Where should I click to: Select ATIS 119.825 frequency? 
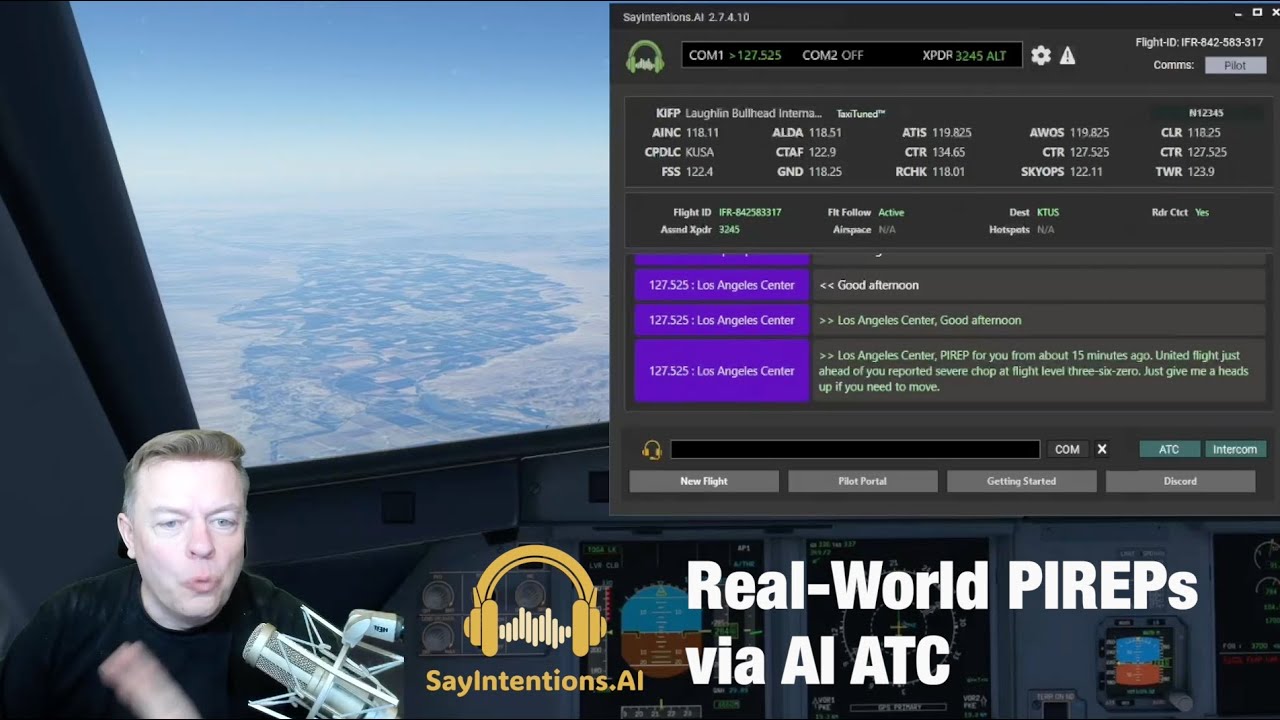point(937,132)
